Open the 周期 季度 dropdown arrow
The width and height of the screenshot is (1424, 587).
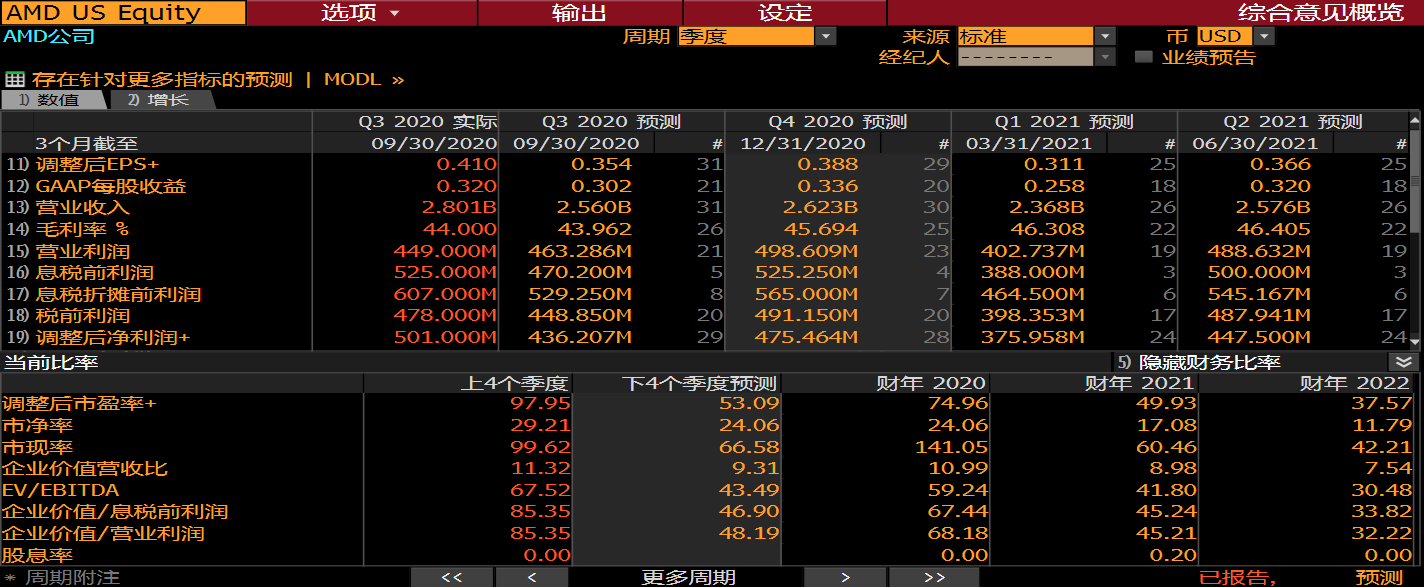(x=826, y=36)
